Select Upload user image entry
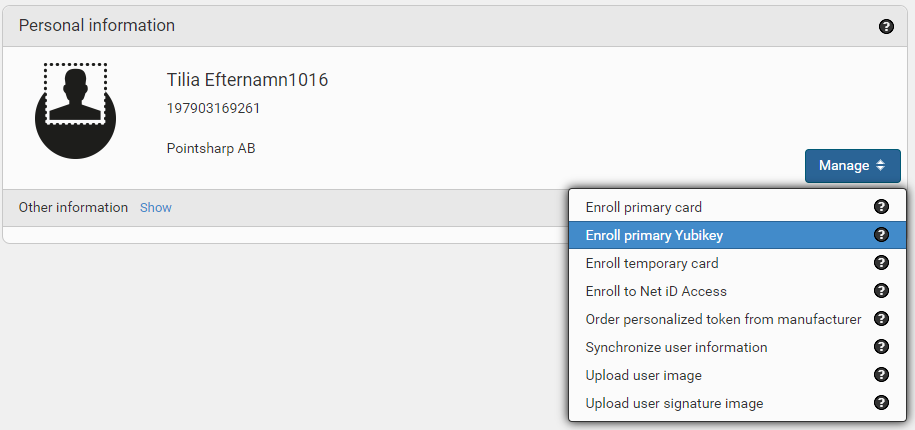This screenshot has height=430, width=915. 737,375
